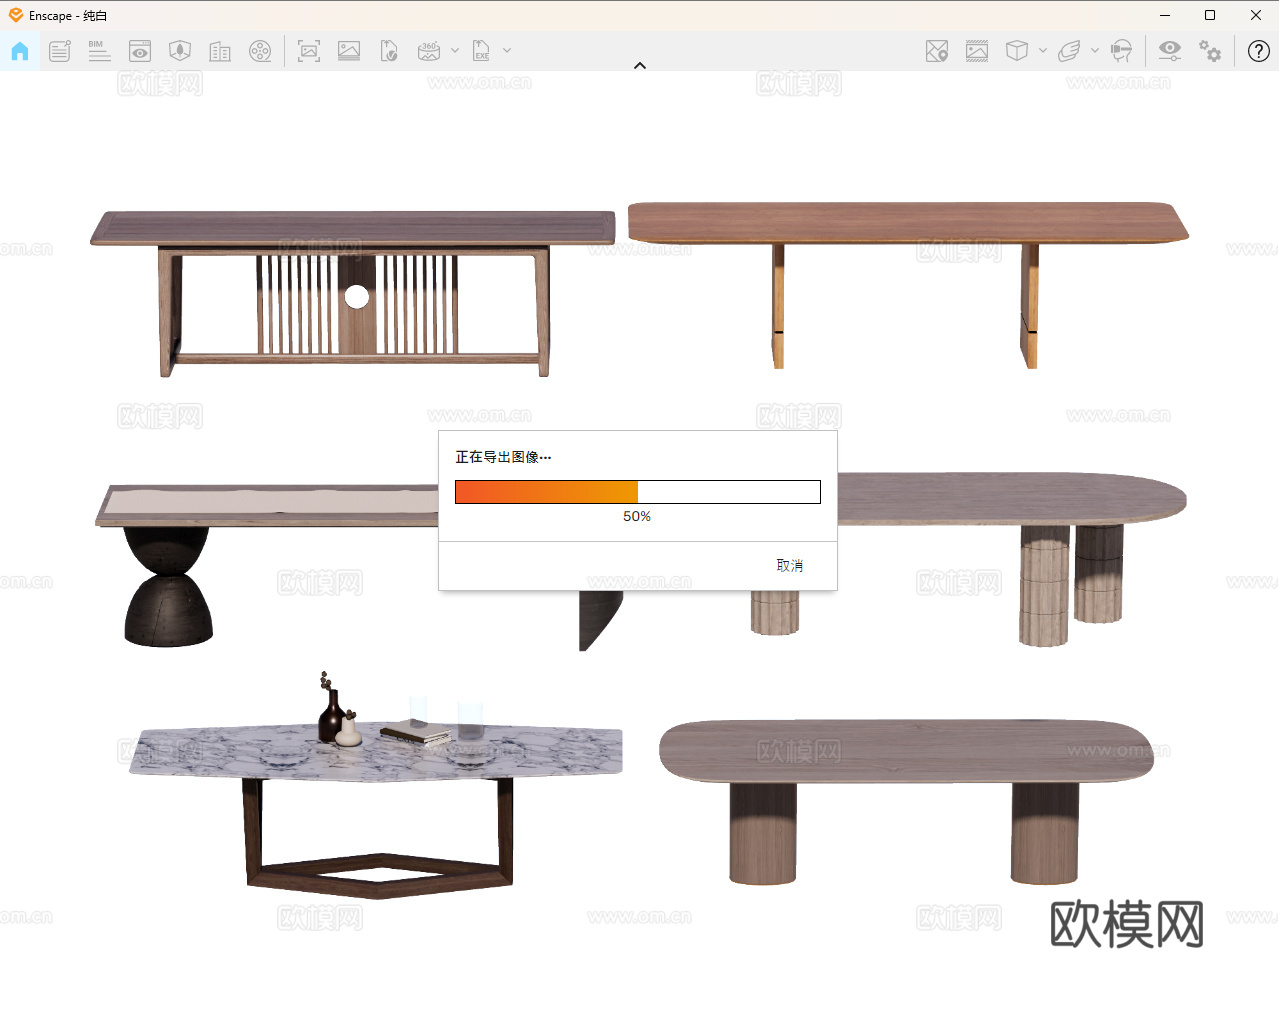Expand the cube projection dropdown arrow

tap(1043, 50)
